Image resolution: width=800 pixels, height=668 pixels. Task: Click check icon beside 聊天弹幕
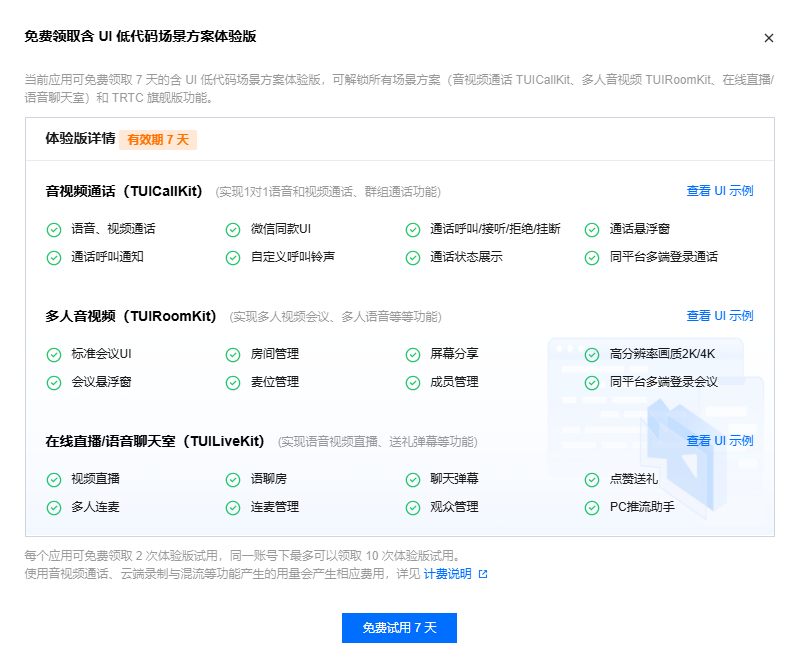pyautogui.click(x=413, y=480)
